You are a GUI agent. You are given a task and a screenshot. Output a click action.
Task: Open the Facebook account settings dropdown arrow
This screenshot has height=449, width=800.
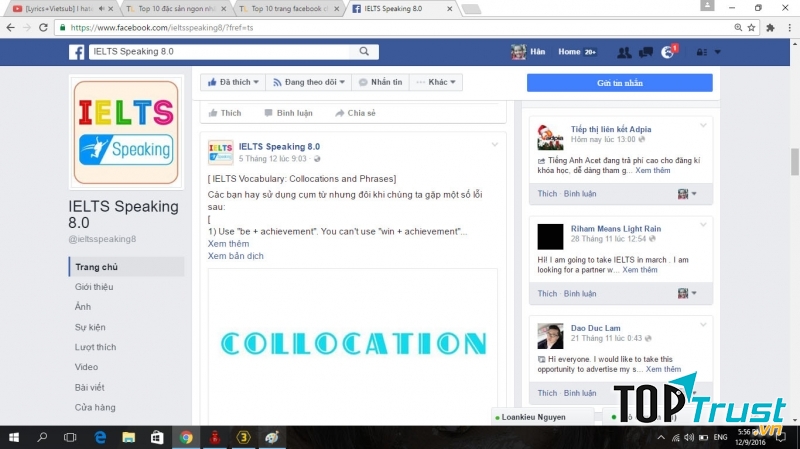[x=715, y=52]
